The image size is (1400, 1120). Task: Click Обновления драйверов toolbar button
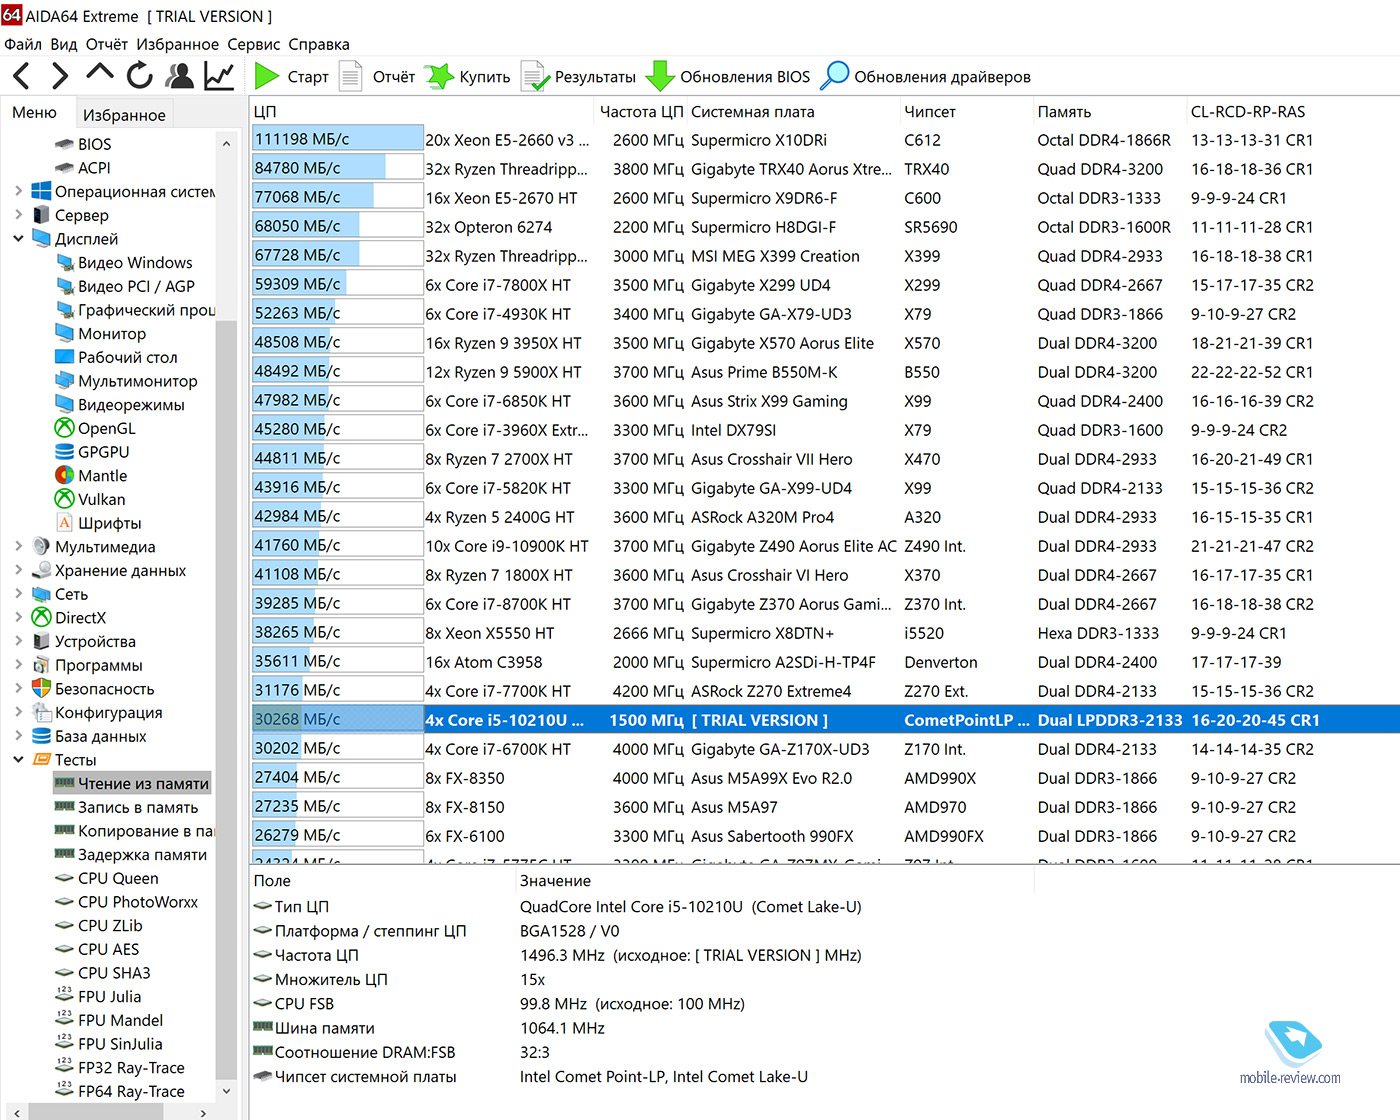point(925,77)
